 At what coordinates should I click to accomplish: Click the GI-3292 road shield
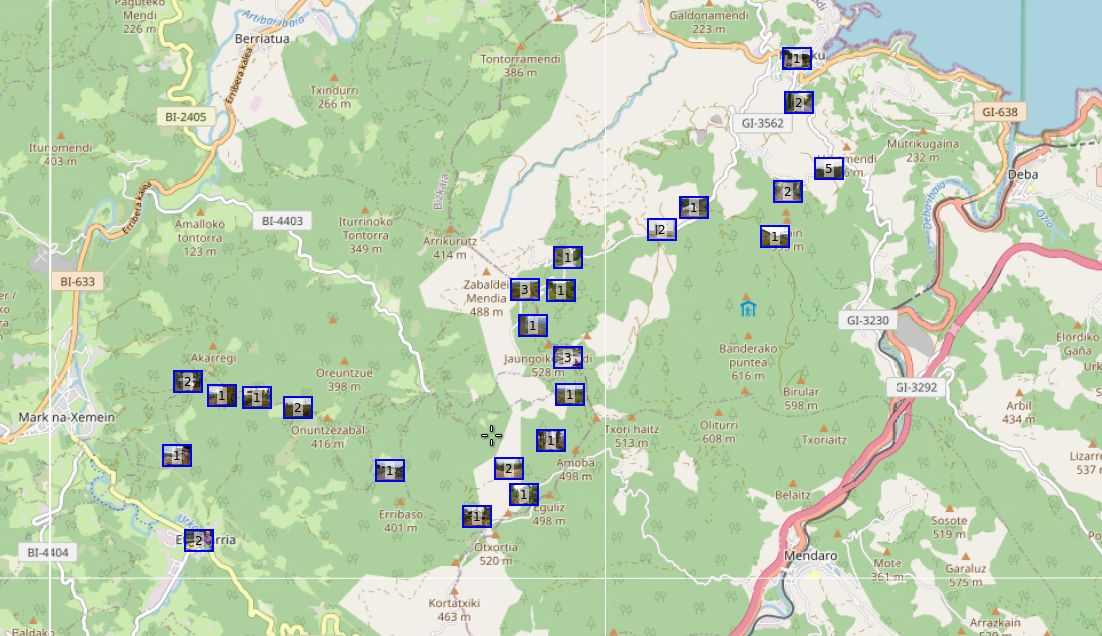pyautogui.click(x=915, y=387)
